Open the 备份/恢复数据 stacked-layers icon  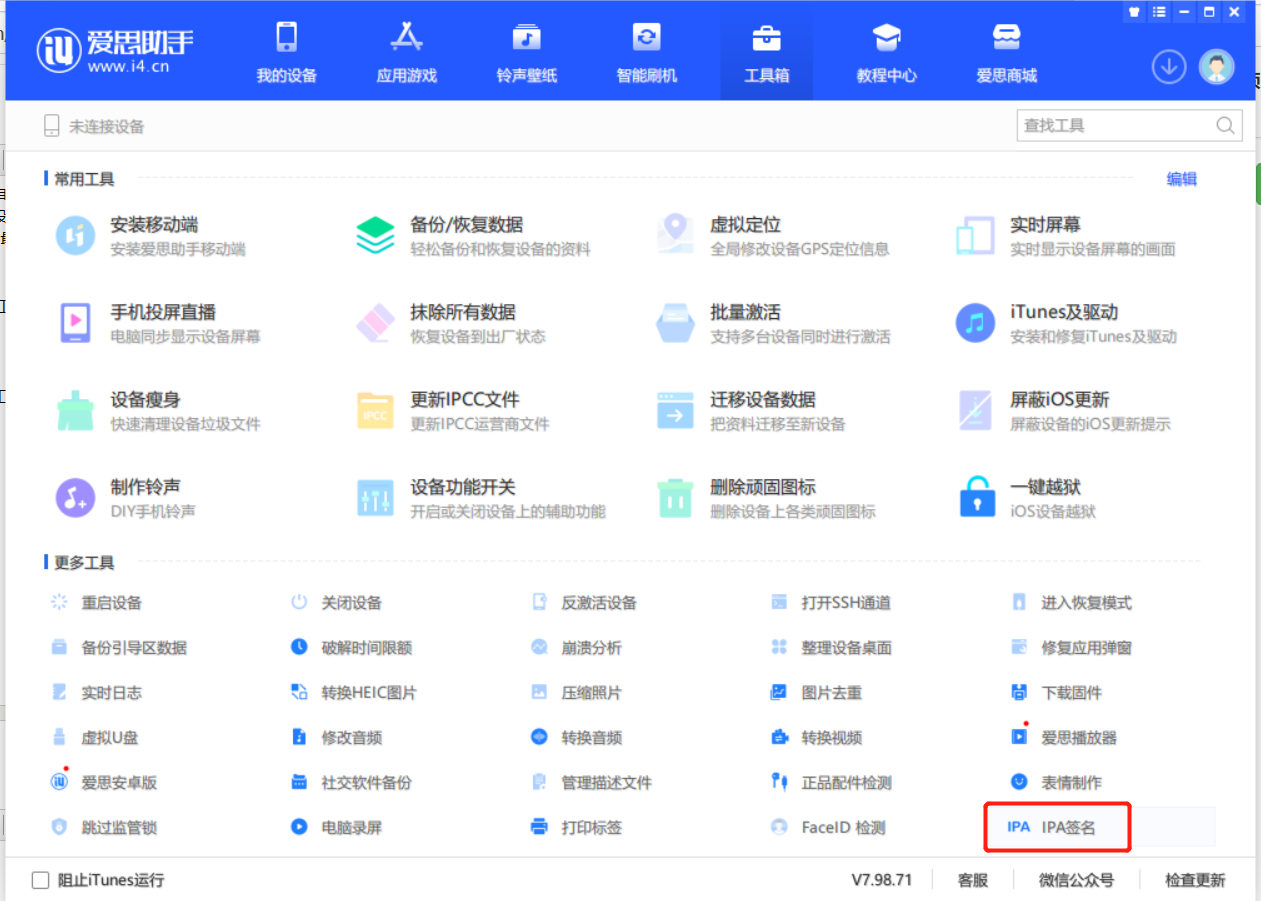click(x=376, y=236)
